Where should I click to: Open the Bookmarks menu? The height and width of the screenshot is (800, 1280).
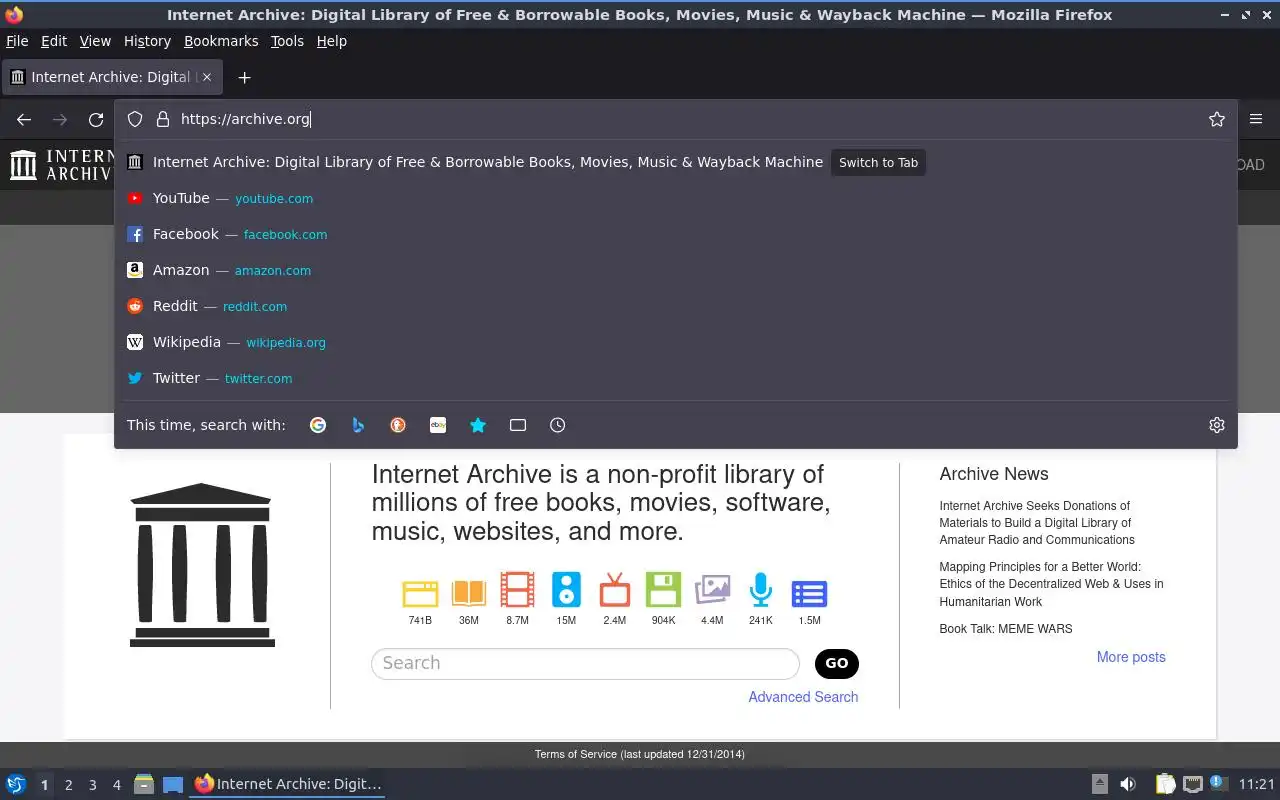click(x=221, y=41)
